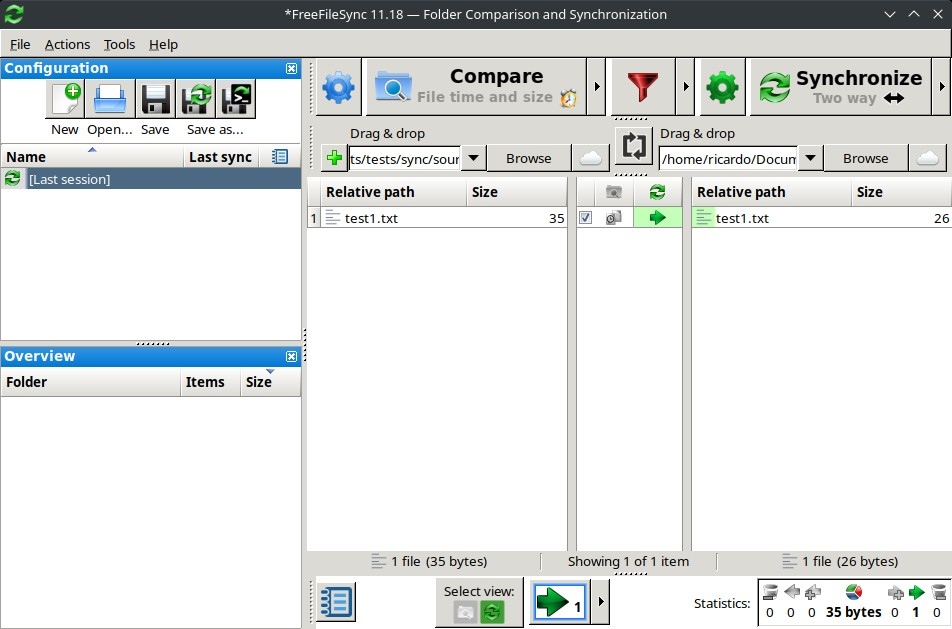The width and height of the screenshot is (952, 629).
Task: Sort overview by Items column
Action: click(x=210, y=382)
